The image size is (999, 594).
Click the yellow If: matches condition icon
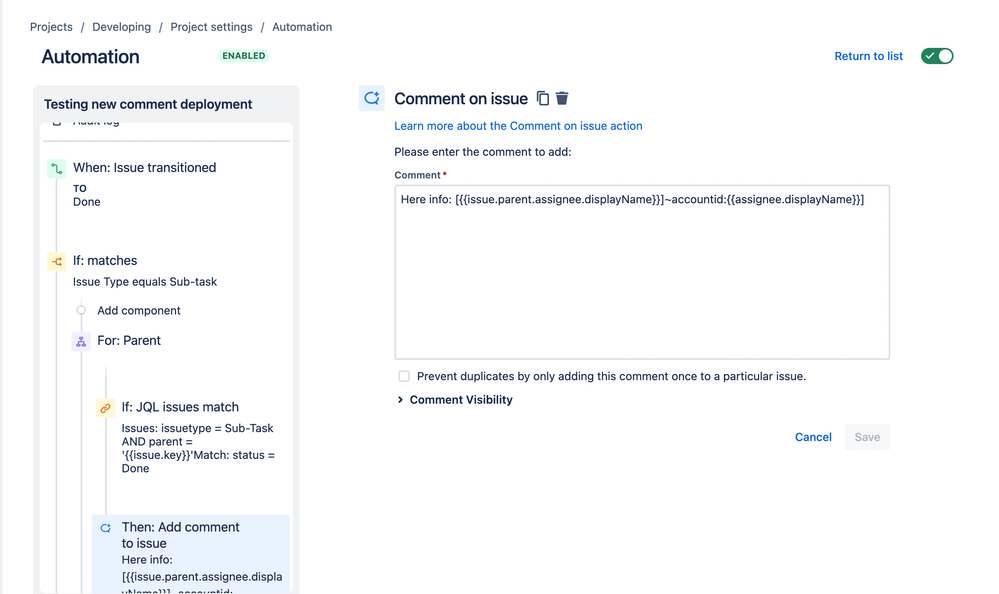pyautogui.click(x=55, y=260)
